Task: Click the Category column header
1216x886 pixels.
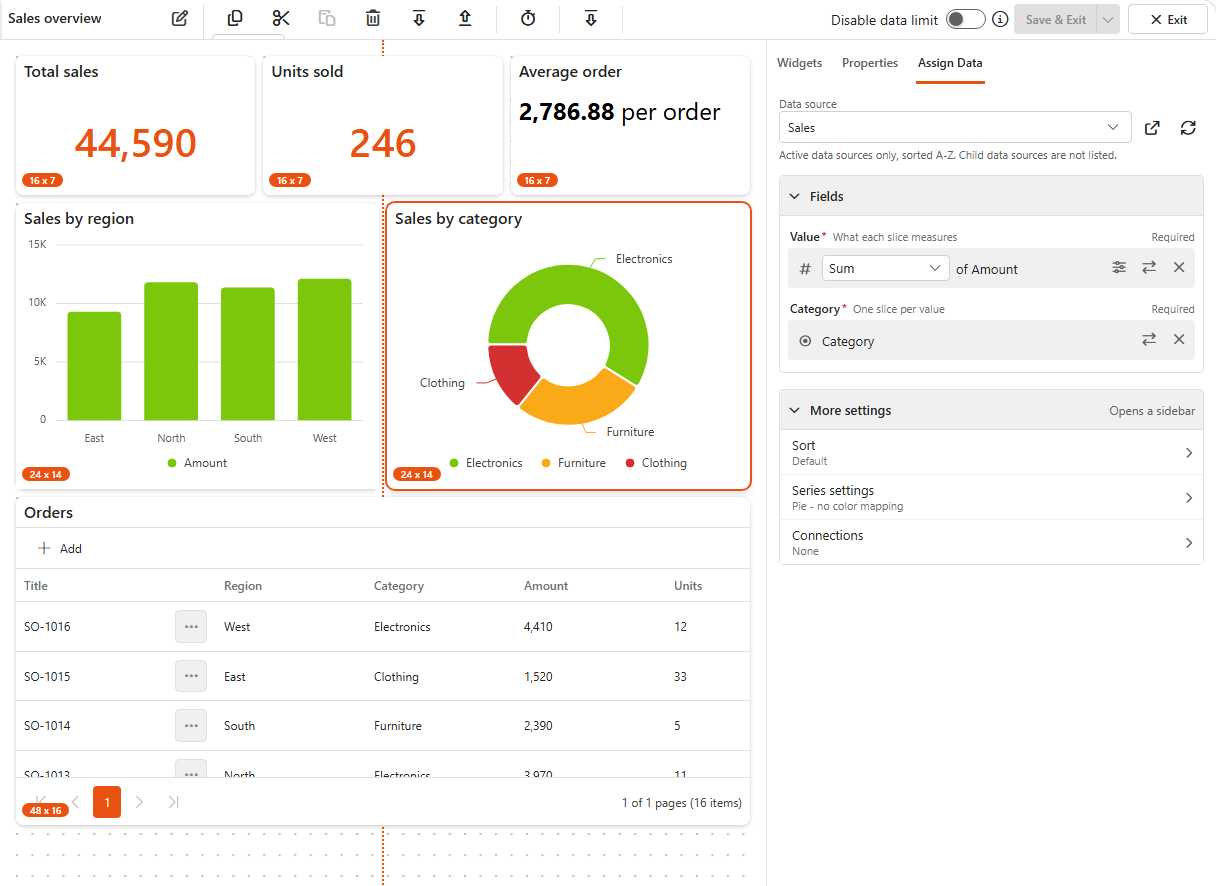Action: 399,586
